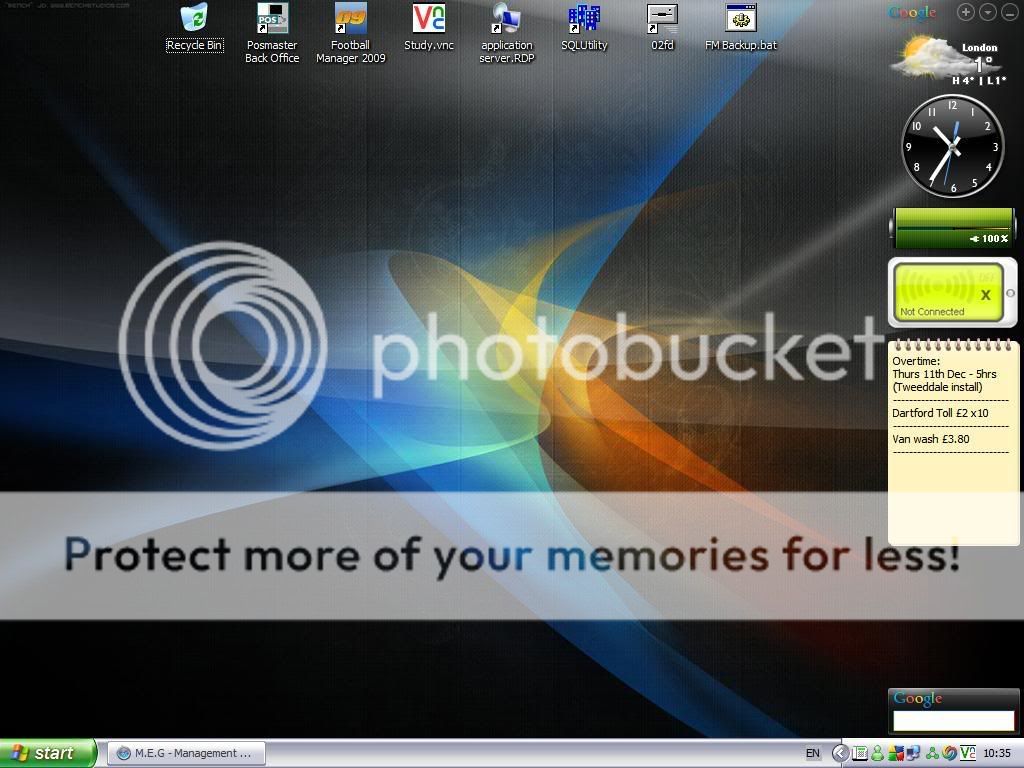Click the battery level gadget bar

pos(952,229)
